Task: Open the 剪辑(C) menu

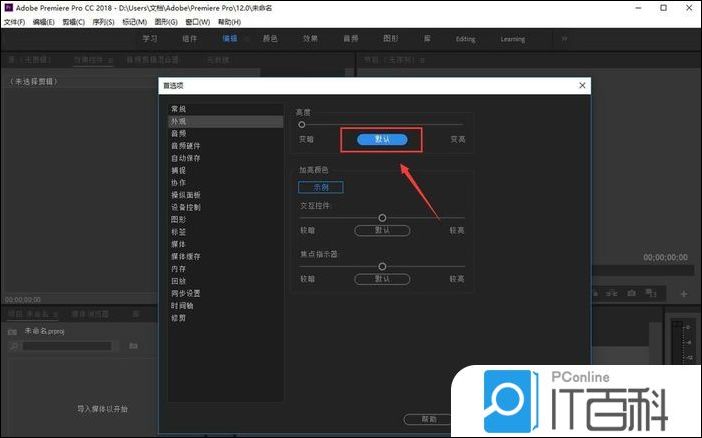Action: coord(73,22)
